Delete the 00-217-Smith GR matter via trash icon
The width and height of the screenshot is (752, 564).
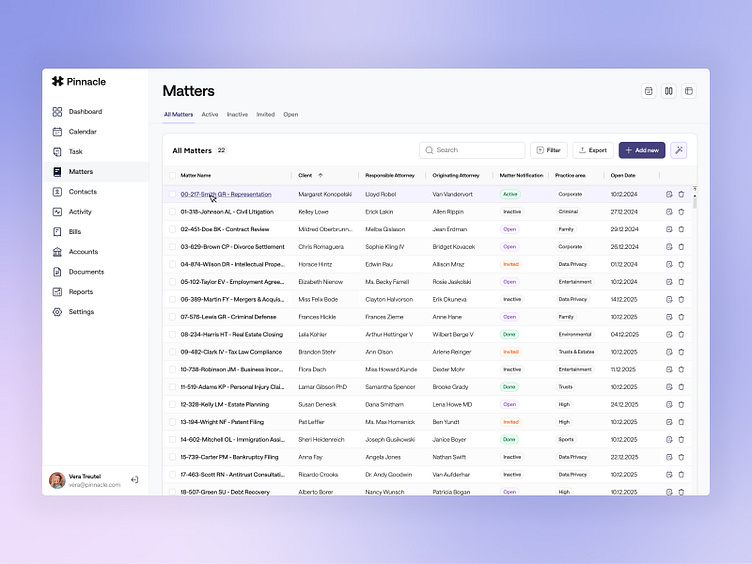(x=681, y=195)
